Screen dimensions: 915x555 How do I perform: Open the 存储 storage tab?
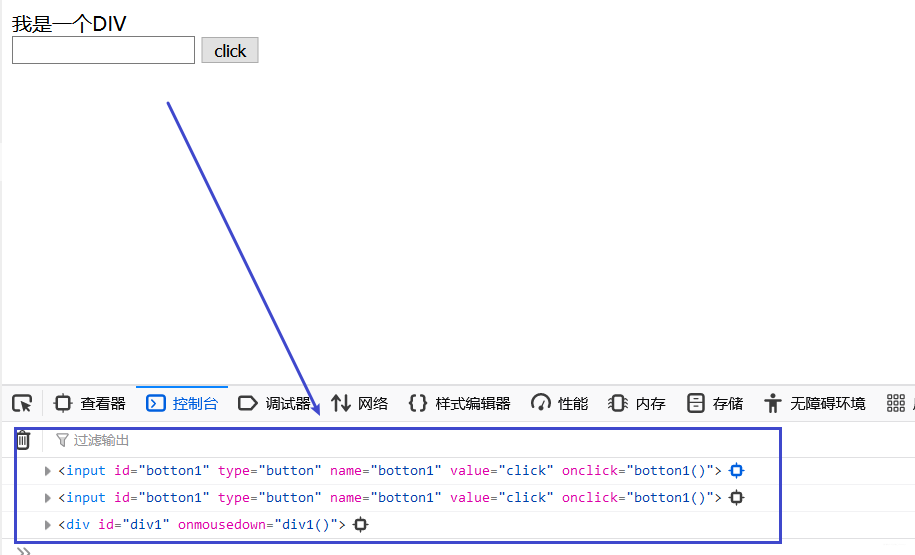(x=715, y=403)
